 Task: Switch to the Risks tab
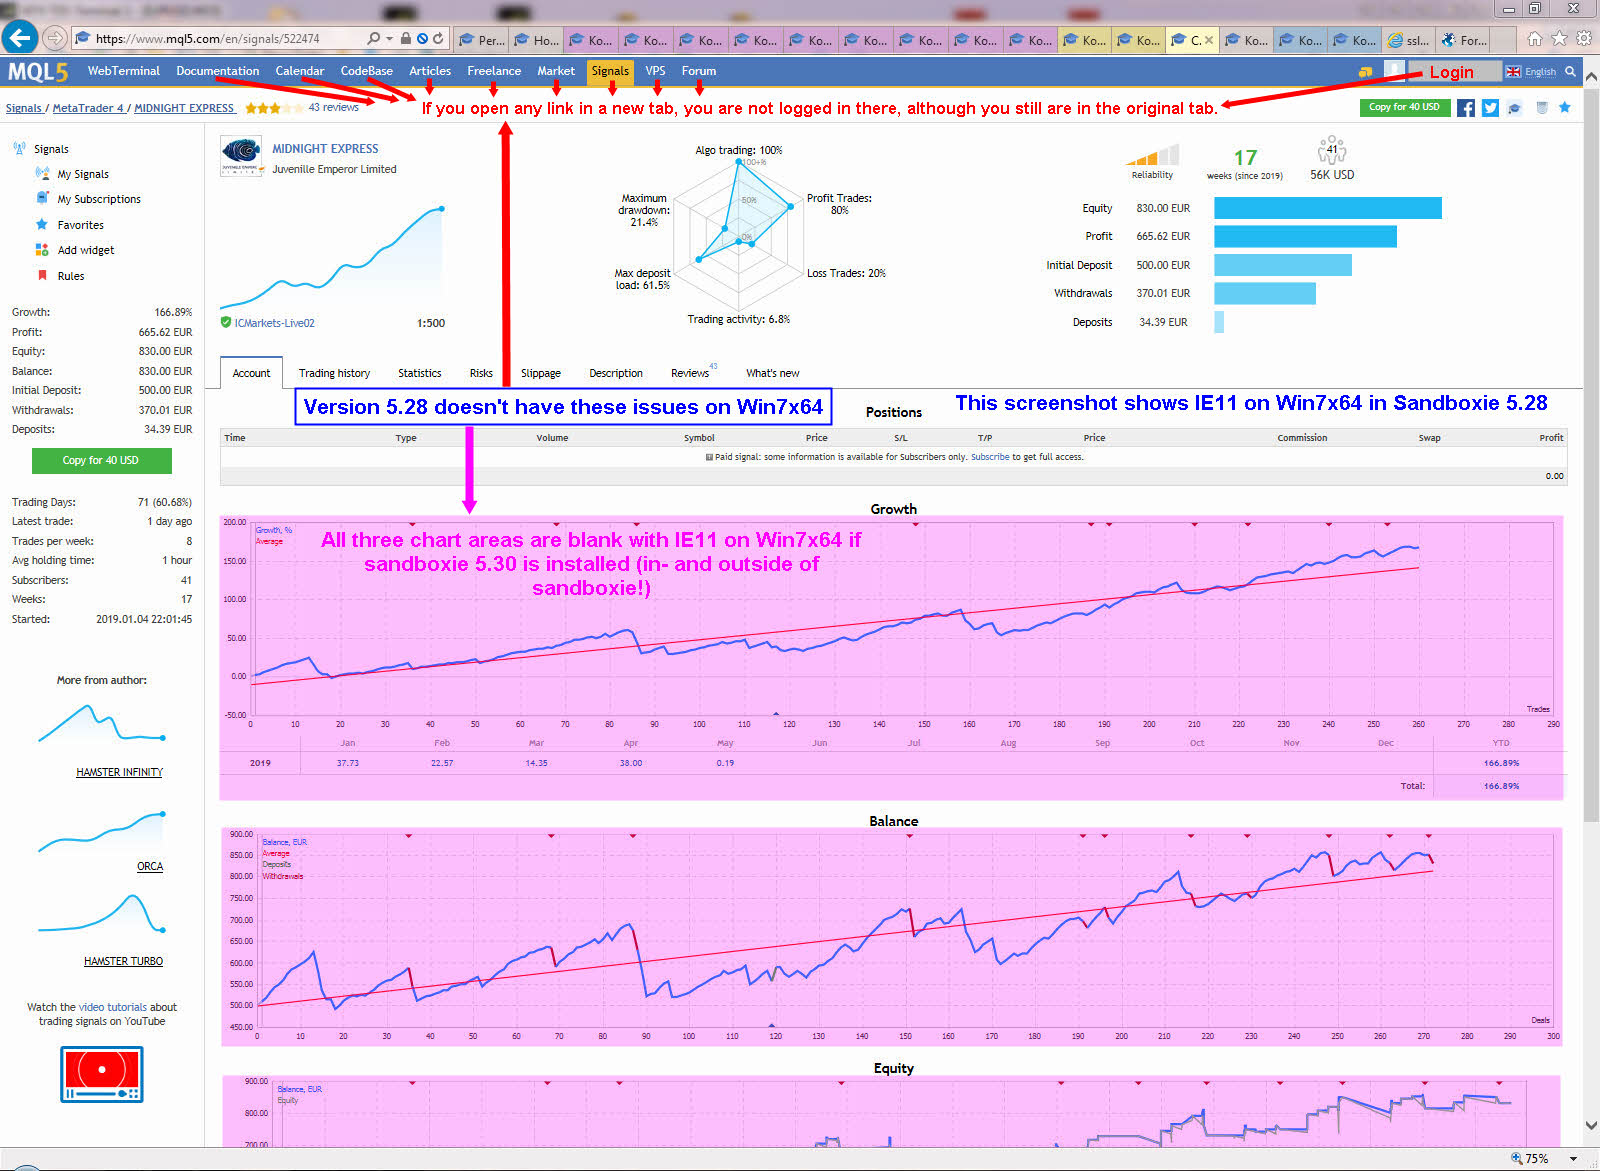481,373
